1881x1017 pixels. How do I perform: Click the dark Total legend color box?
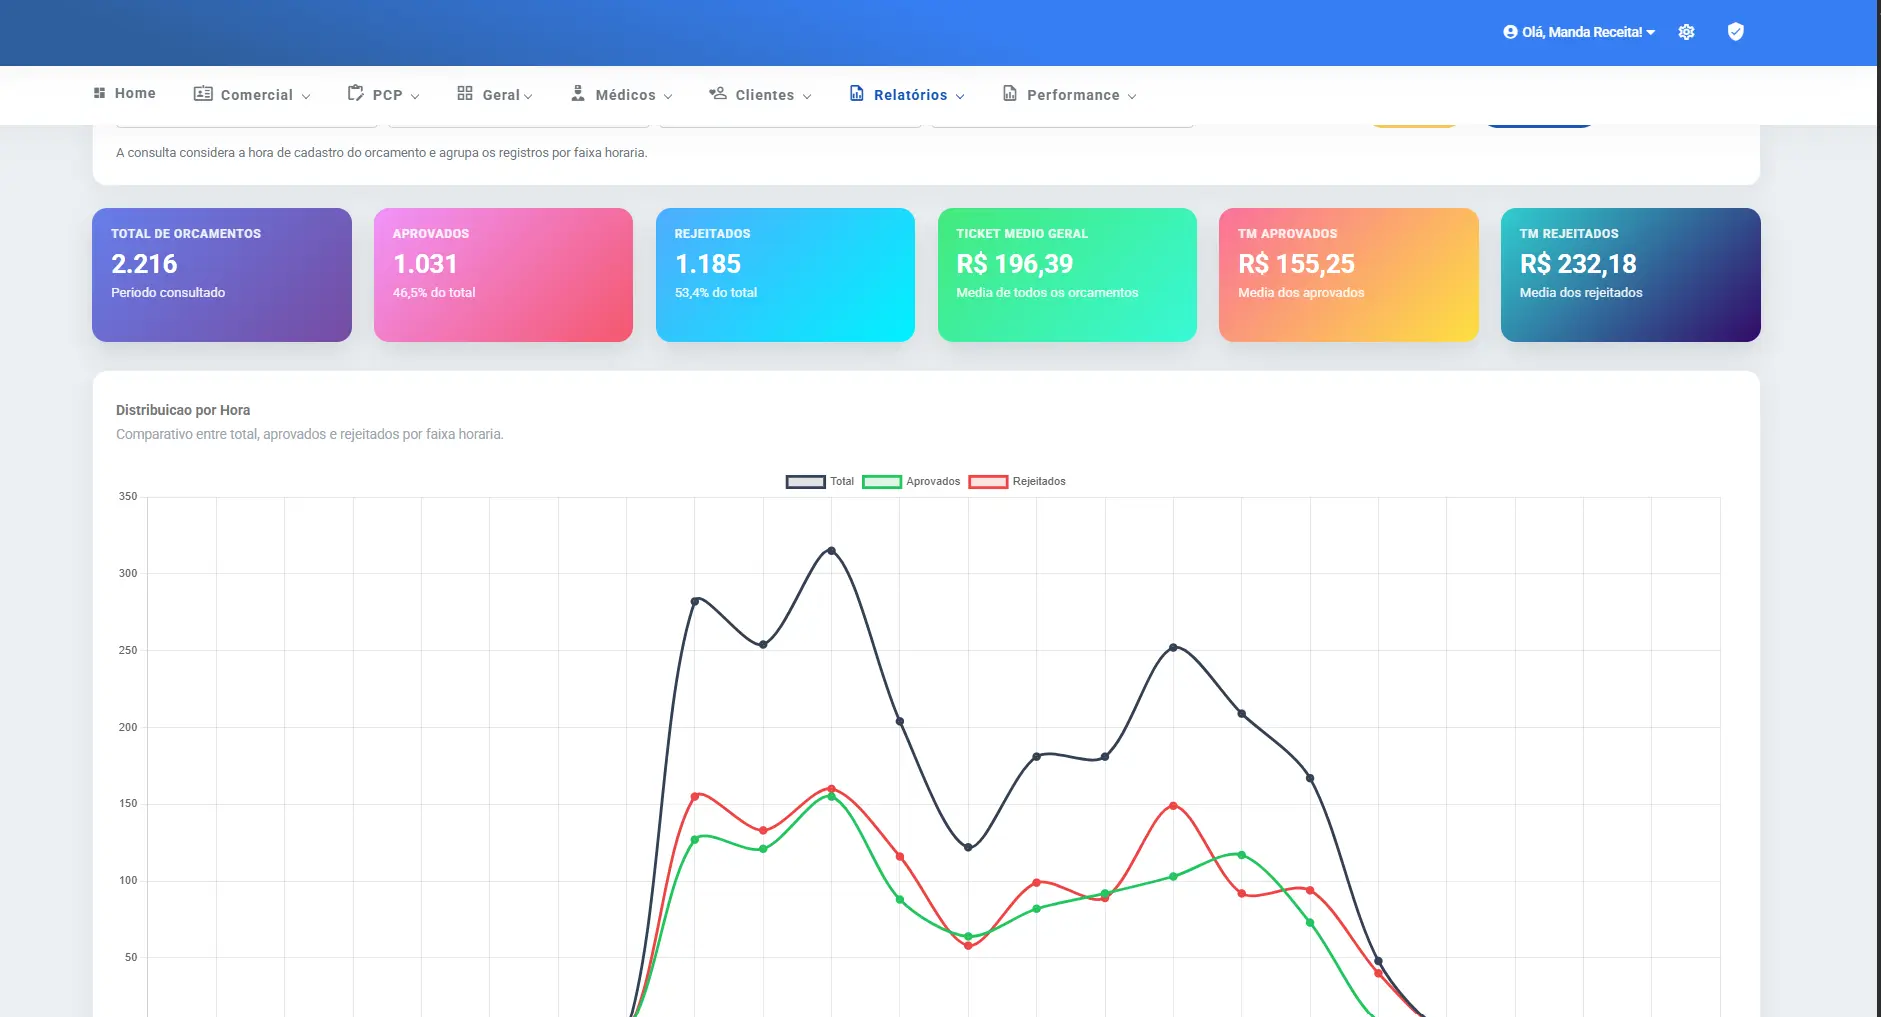tap(805, 482)
